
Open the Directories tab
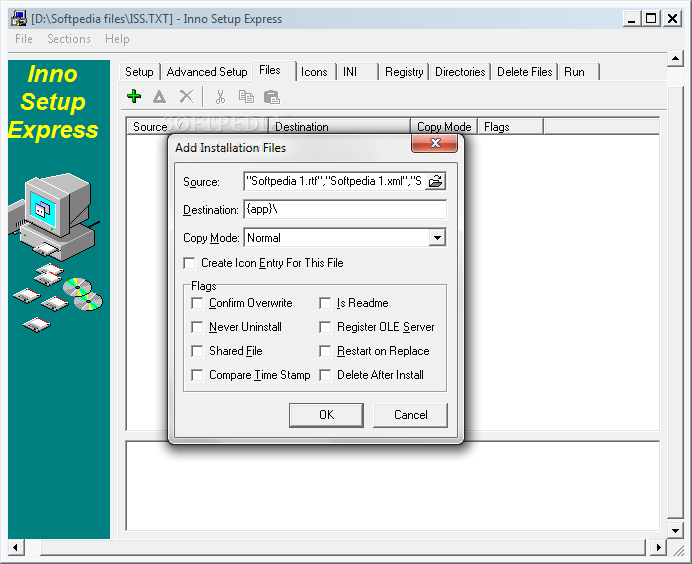tap(460, 72)
